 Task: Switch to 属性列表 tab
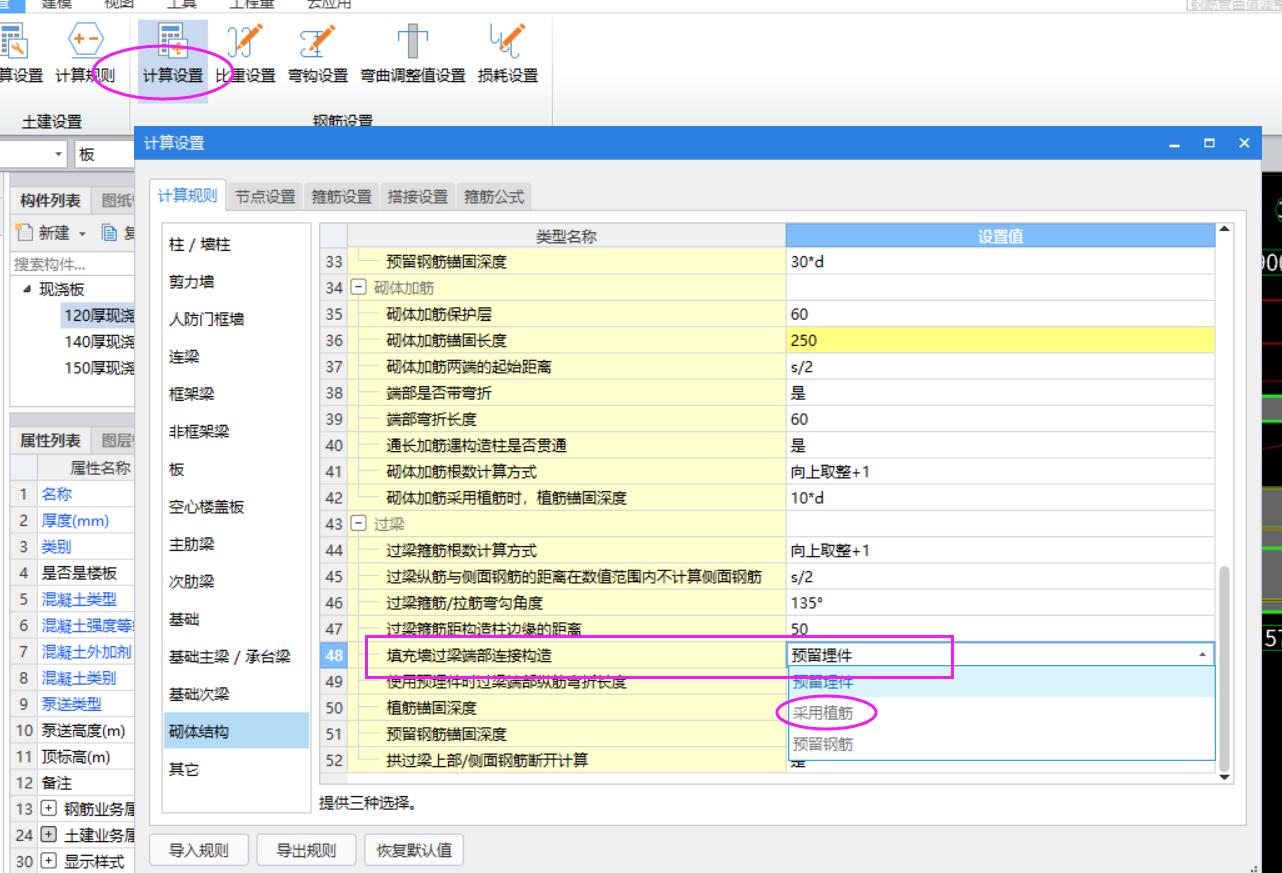(x=51, y=440)
